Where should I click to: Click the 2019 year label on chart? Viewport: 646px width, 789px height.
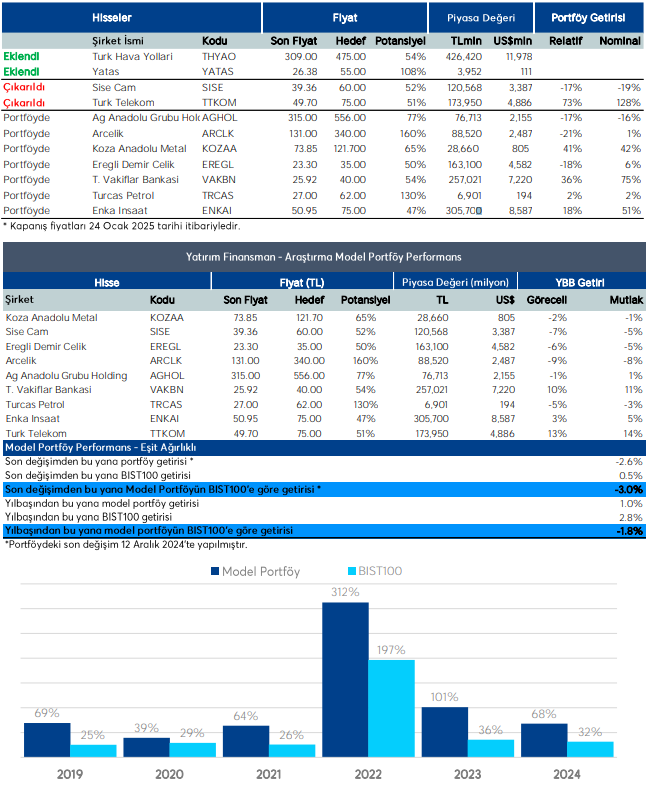coord(69,773)
